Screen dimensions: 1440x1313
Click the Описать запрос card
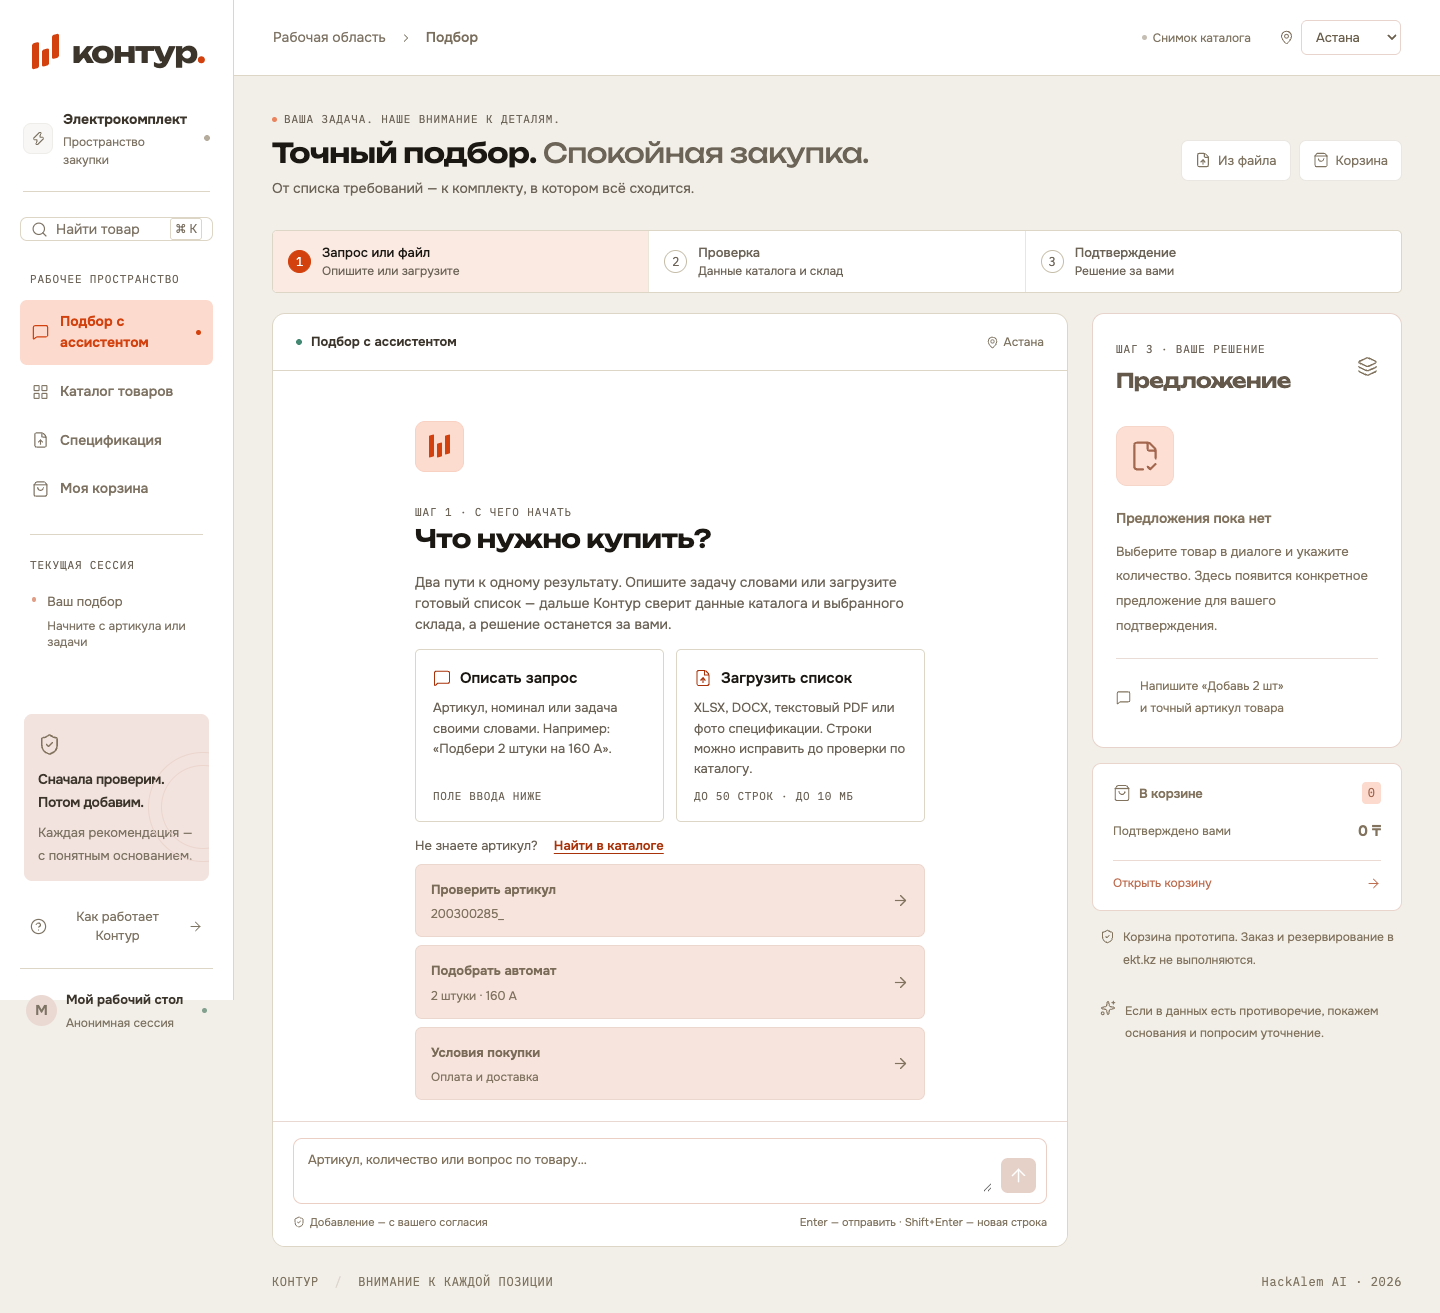(539, 735)
